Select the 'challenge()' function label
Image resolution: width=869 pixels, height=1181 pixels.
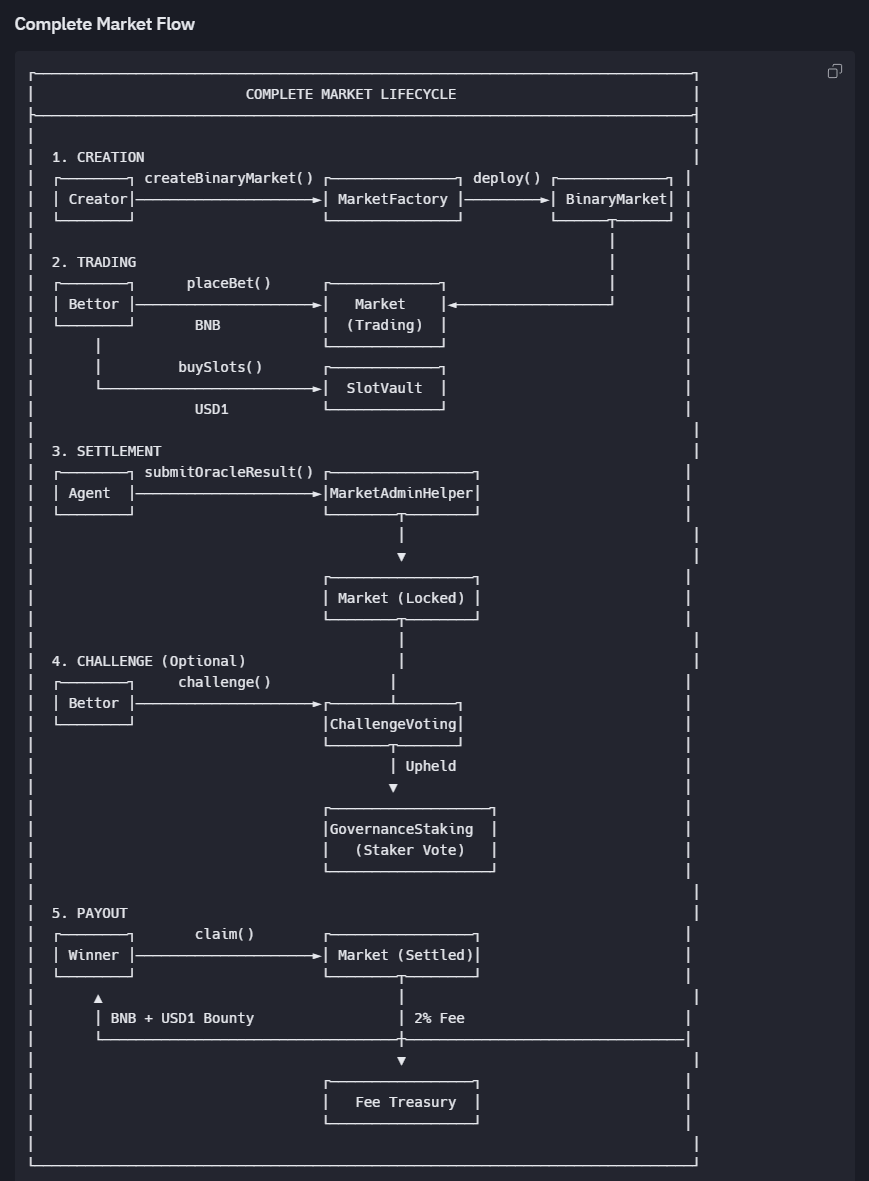[224, 682]
